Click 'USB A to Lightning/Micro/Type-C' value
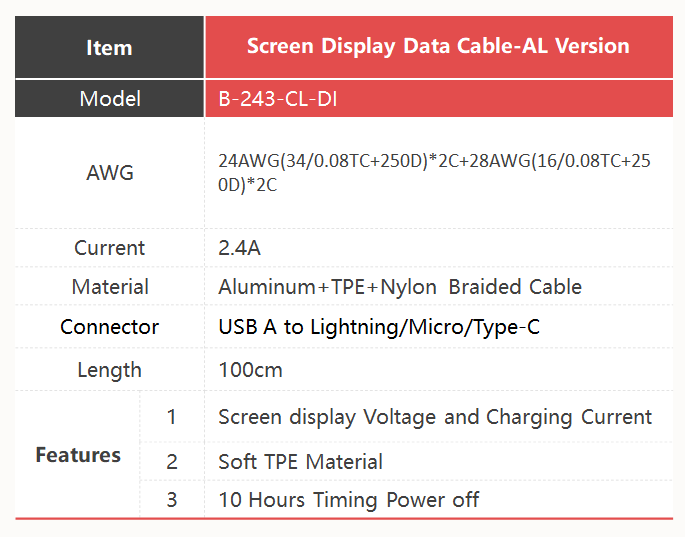 [x=379, y=327]
